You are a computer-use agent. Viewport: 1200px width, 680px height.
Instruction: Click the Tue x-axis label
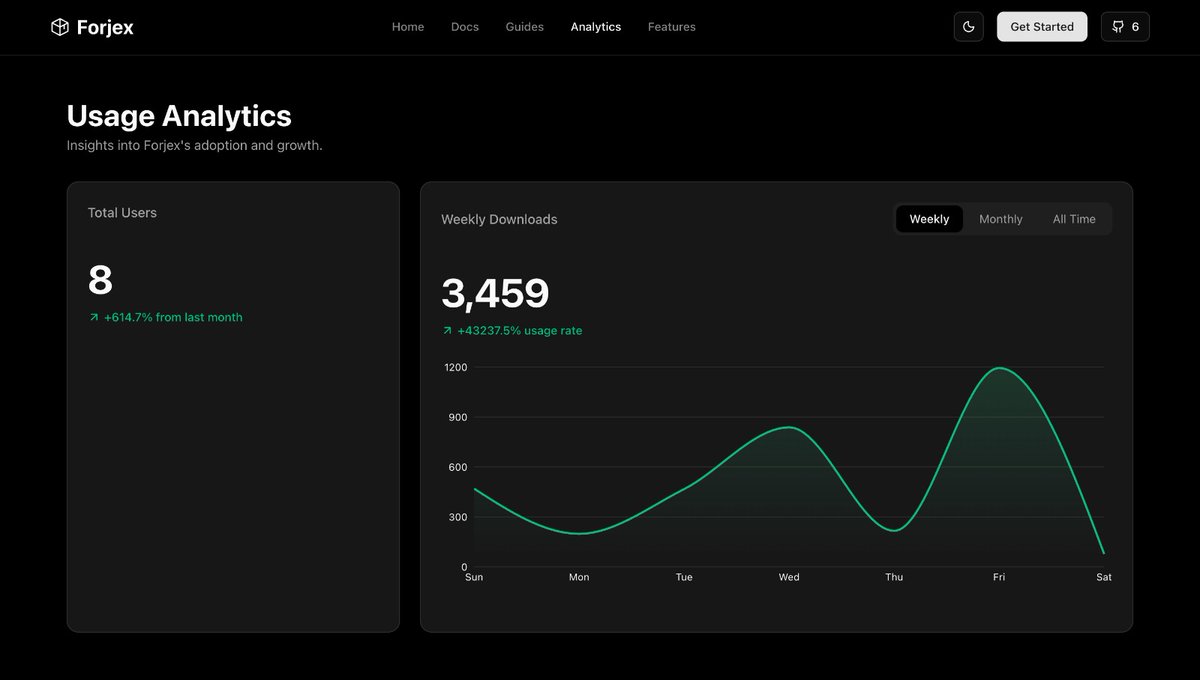pyautogui.click(x=684, y=577)
